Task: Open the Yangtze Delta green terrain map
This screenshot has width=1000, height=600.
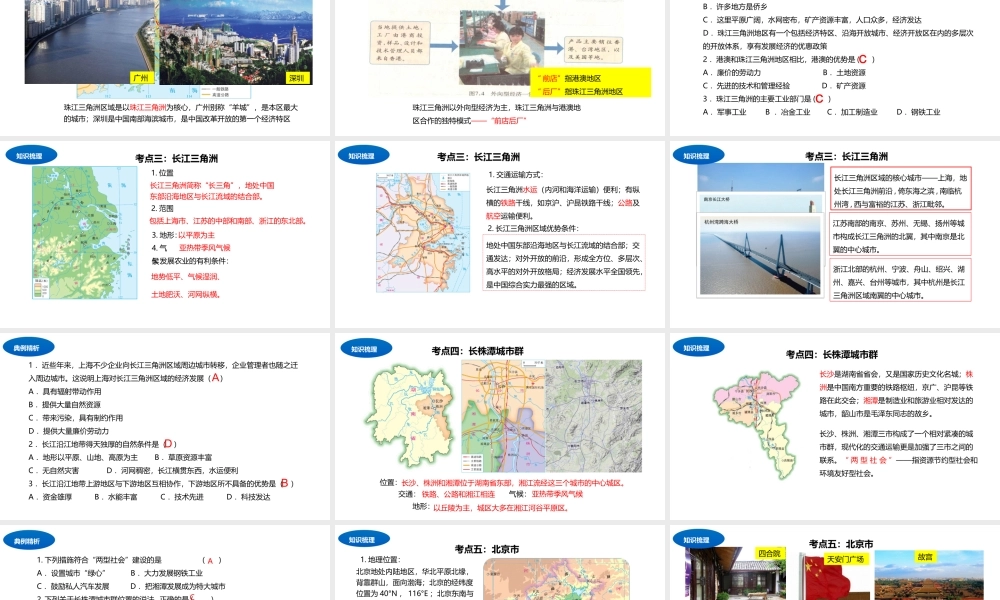Action: pos(85,233)
